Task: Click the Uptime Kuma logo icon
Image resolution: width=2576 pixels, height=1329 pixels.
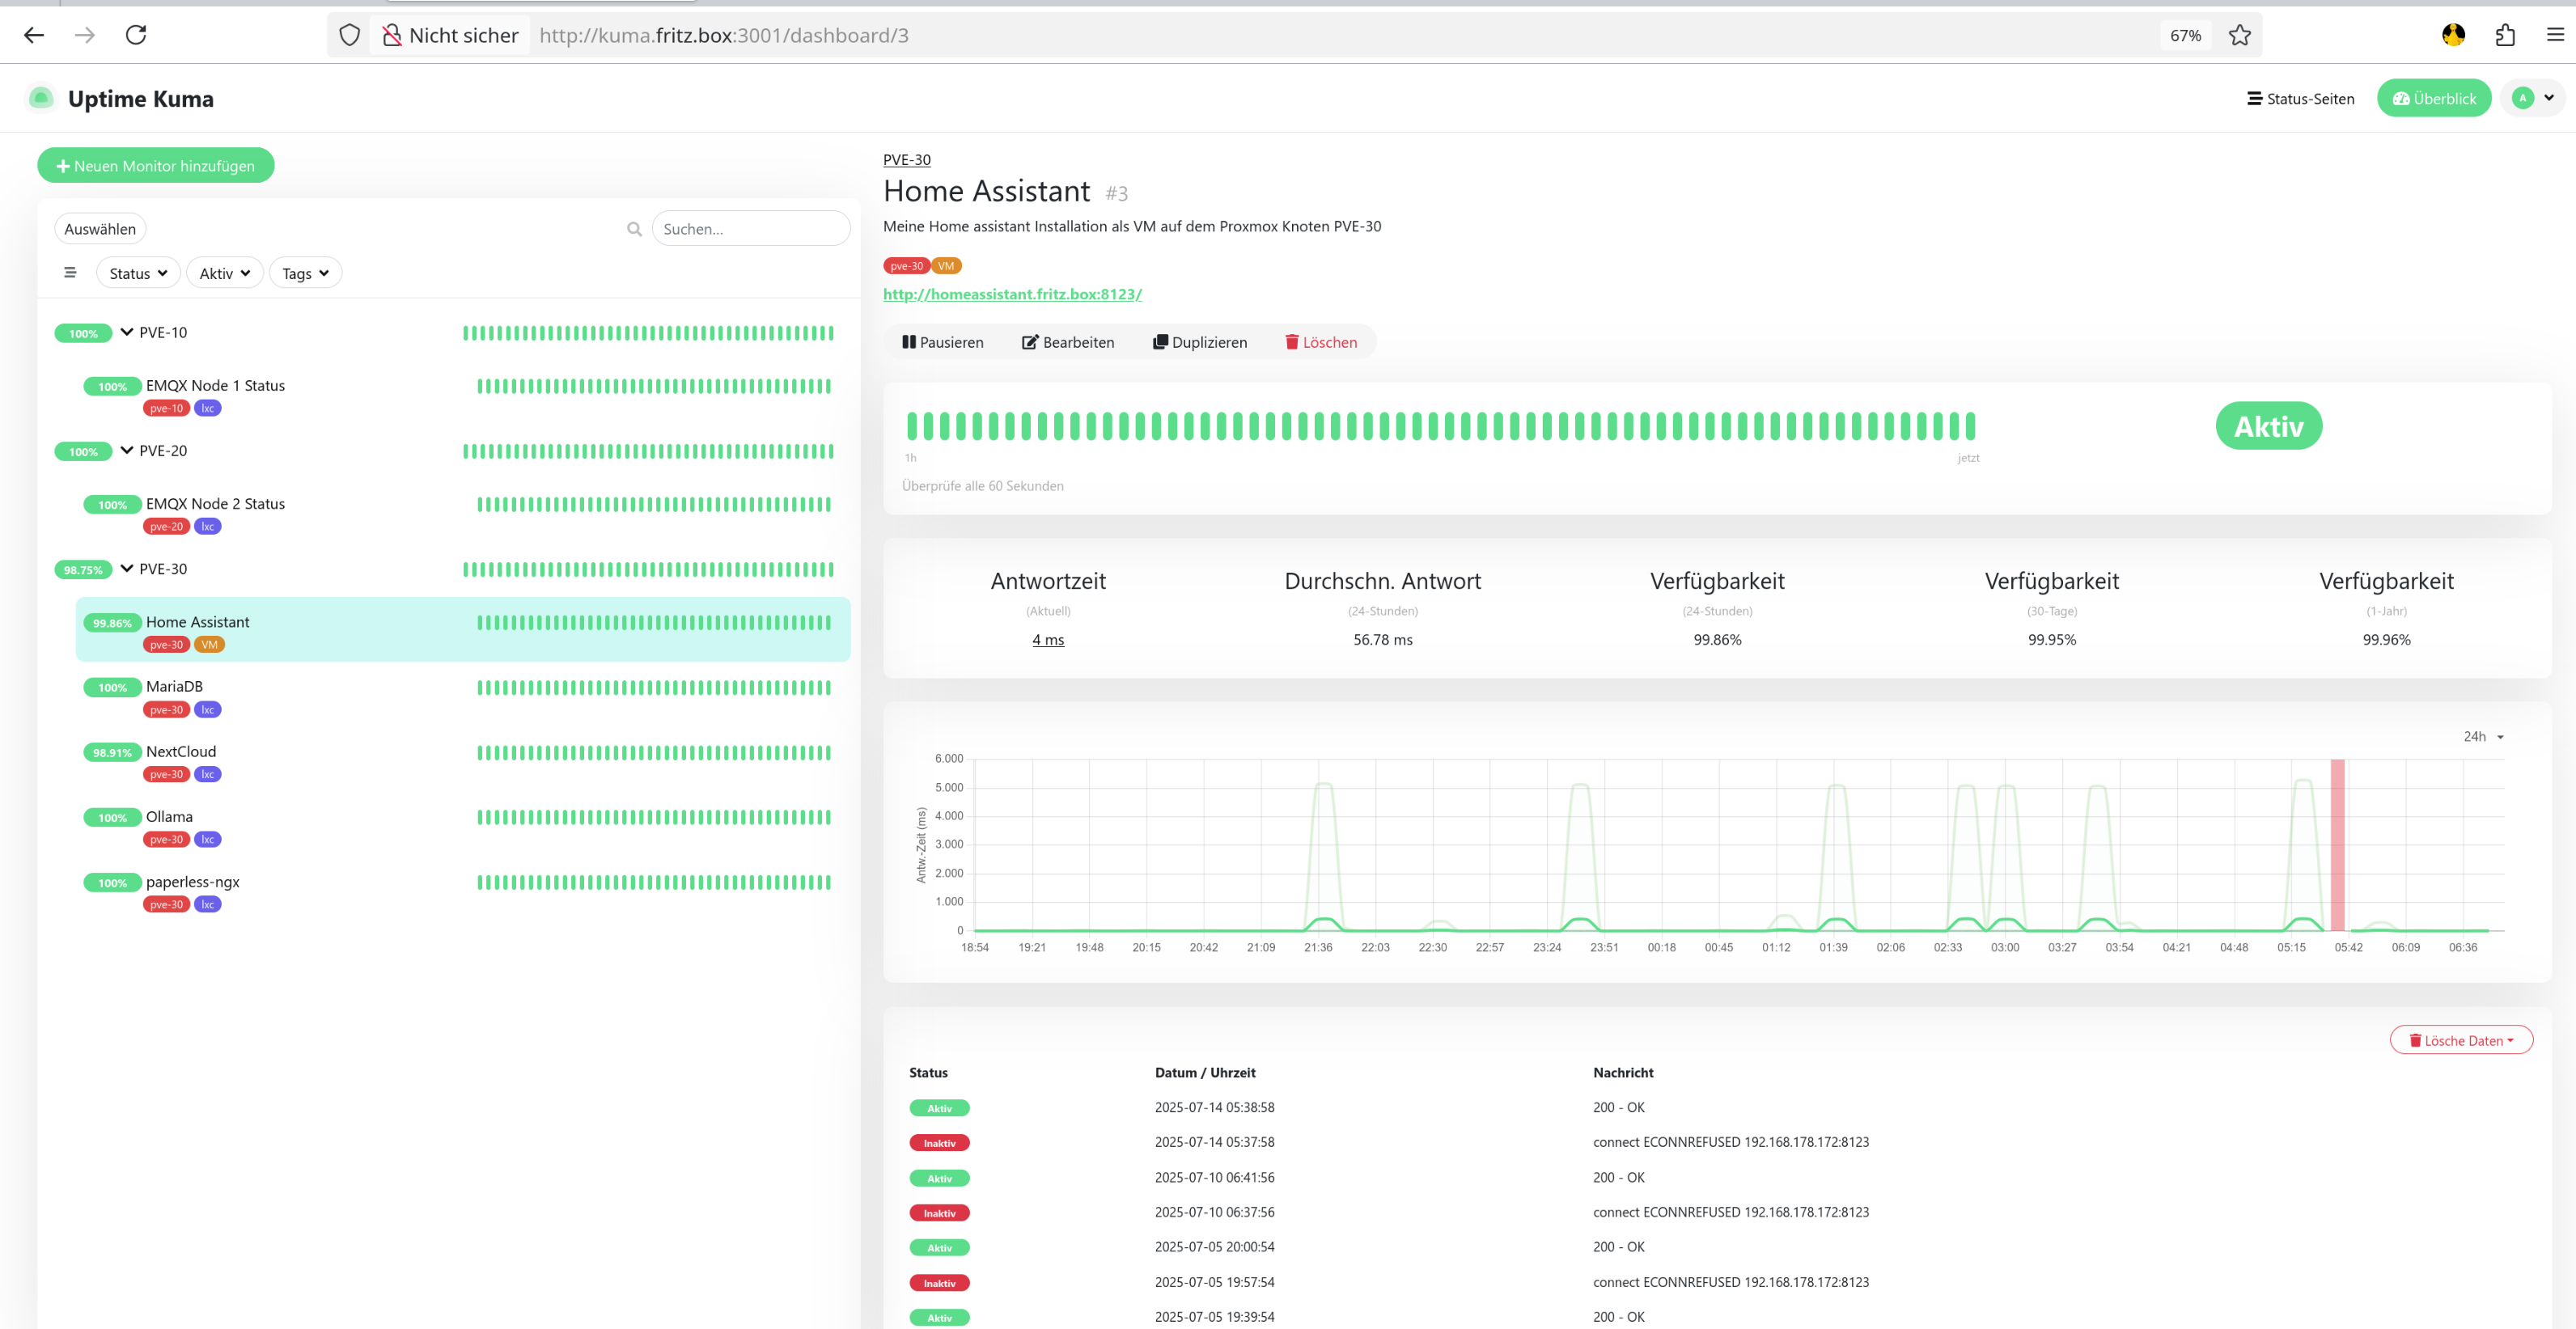Action: click(x=41, y=98)
